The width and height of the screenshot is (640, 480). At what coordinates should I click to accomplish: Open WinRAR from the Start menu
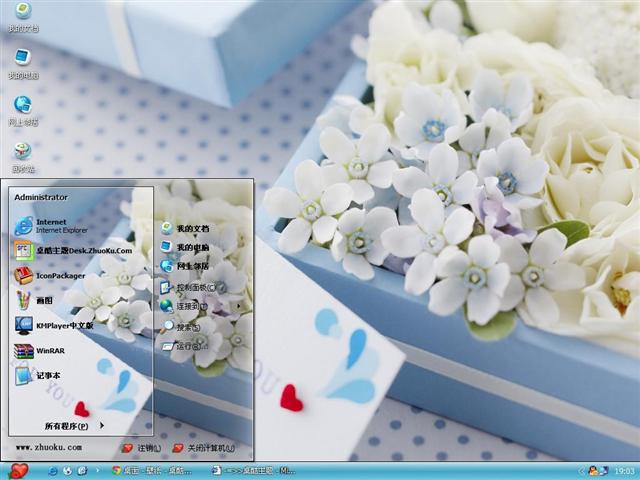(40, 350)
